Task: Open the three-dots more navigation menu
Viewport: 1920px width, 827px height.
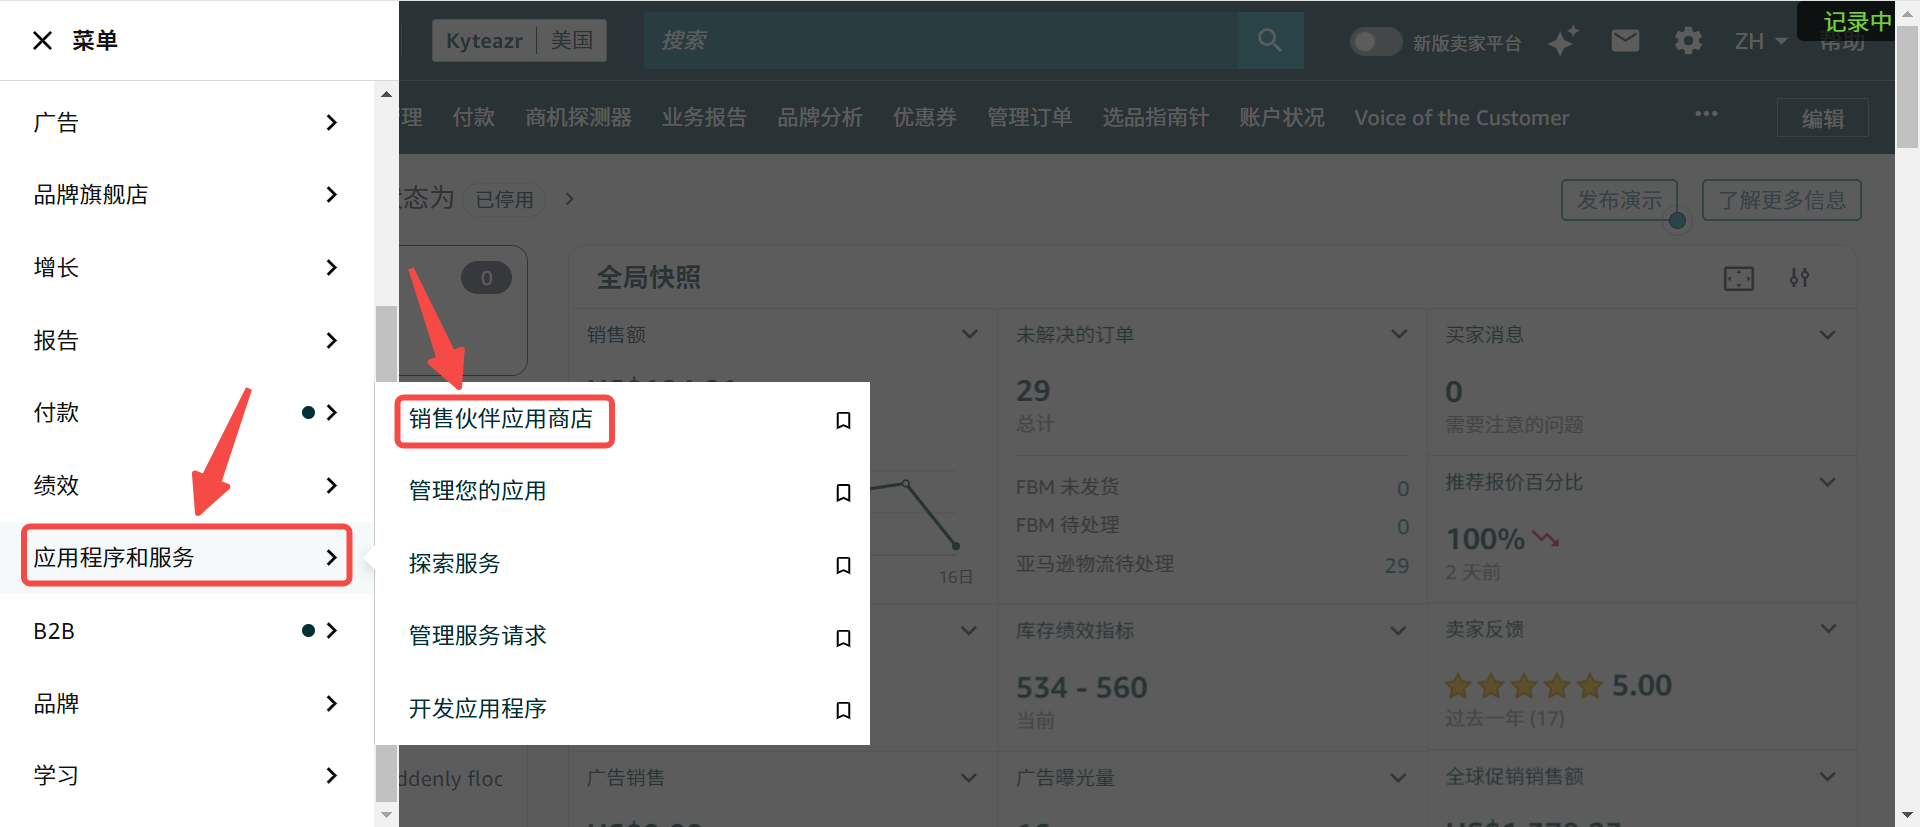Action: coord(1706,114)
